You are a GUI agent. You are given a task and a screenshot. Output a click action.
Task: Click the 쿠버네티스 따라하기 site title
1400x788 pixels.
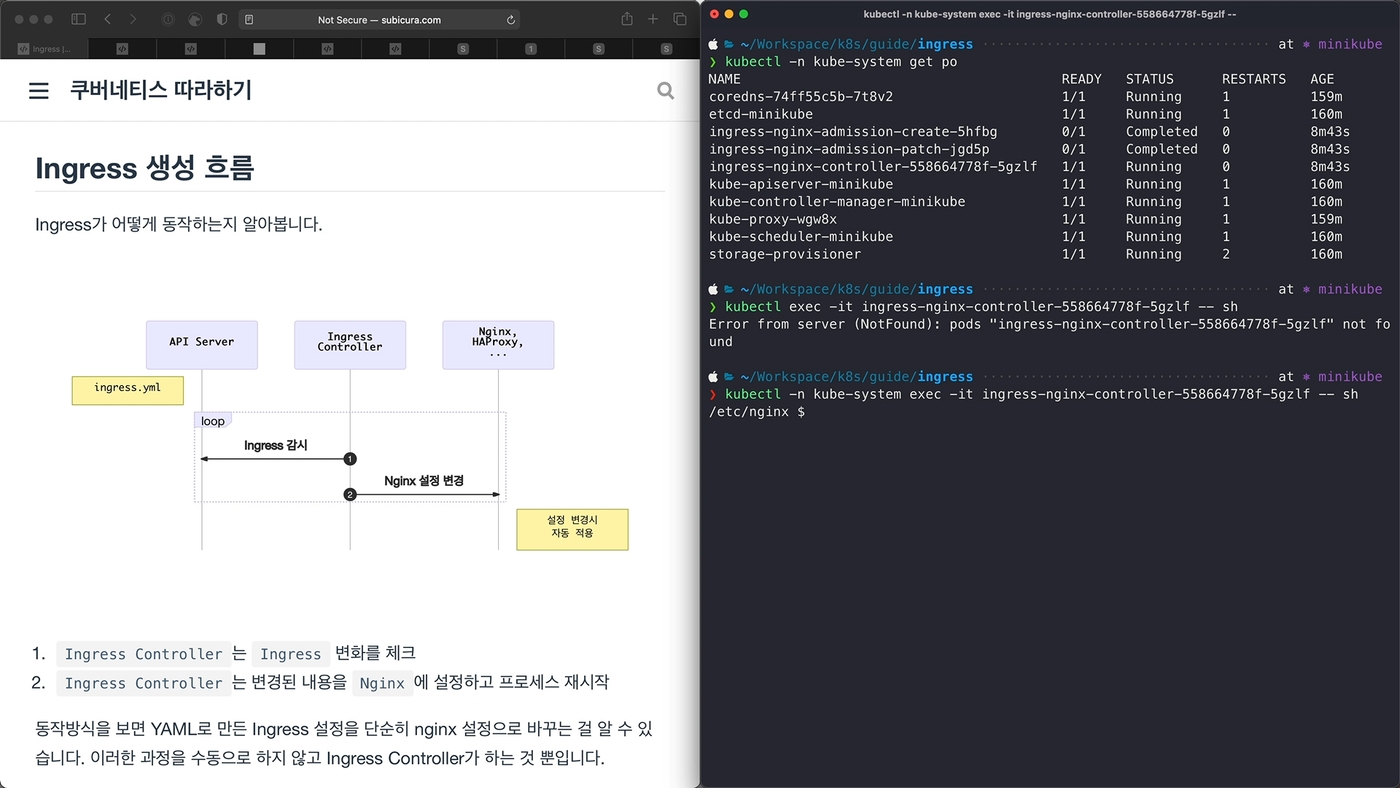[160, 90]
